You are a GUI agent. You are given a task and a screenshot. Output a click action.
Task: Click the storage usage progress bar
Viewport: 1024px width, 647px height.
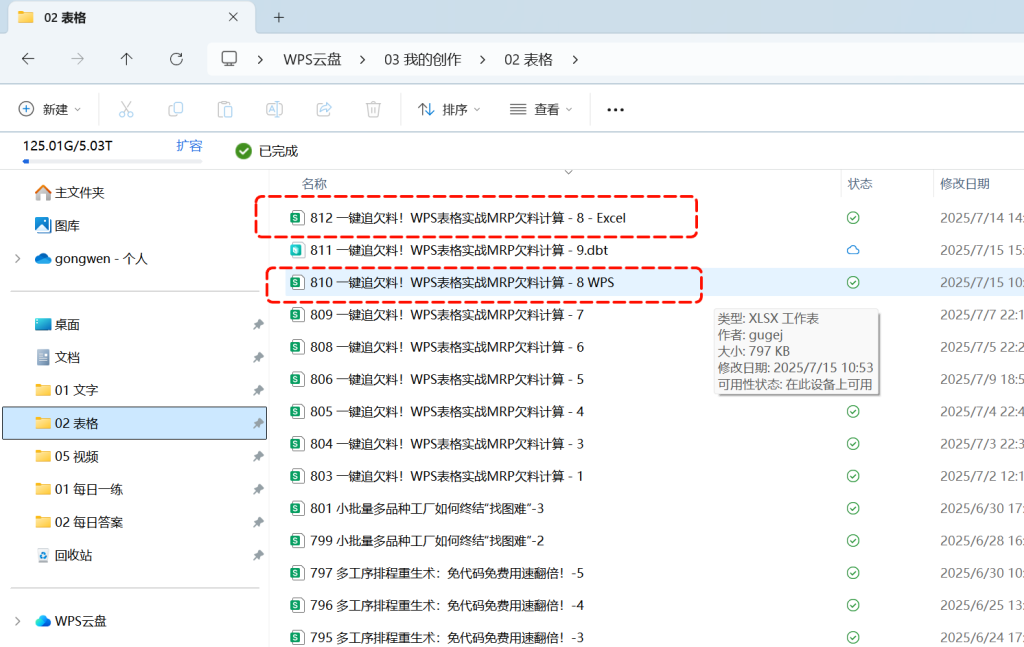pyautogui.click(x=112, y=161)
